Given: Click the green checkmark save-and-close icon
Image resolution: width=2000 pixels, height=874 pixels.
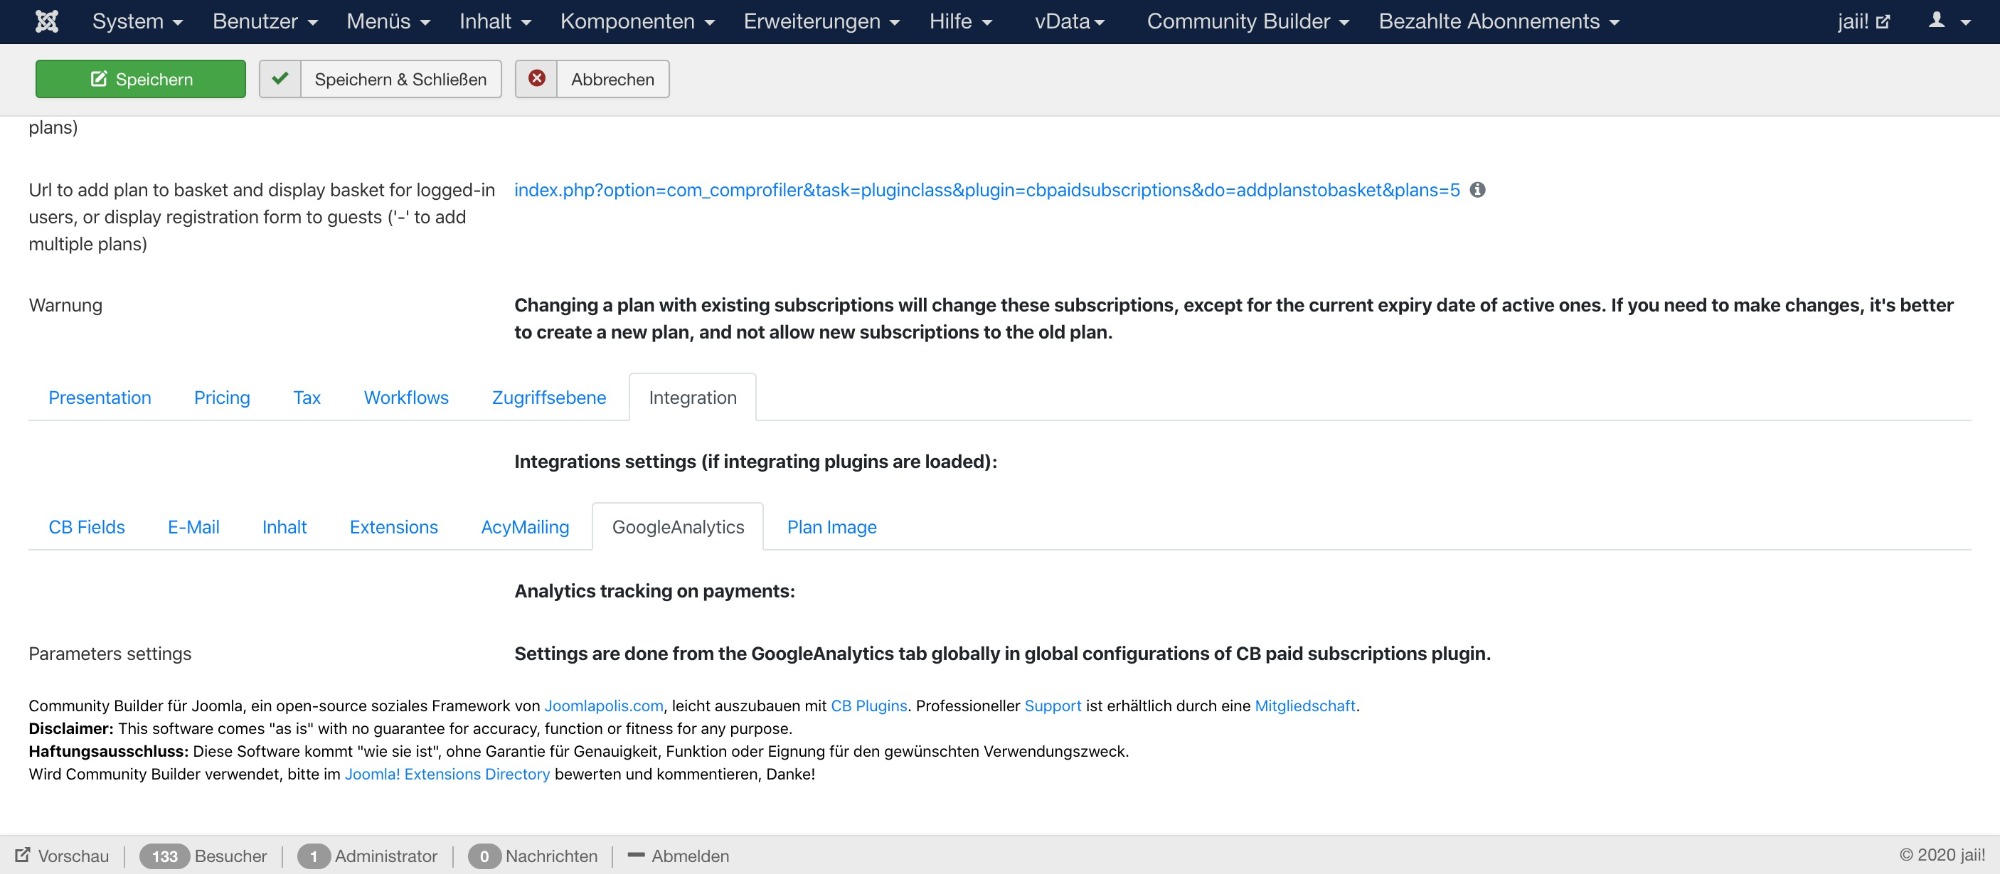Looking at the screenshot, I should pos(280,79).
